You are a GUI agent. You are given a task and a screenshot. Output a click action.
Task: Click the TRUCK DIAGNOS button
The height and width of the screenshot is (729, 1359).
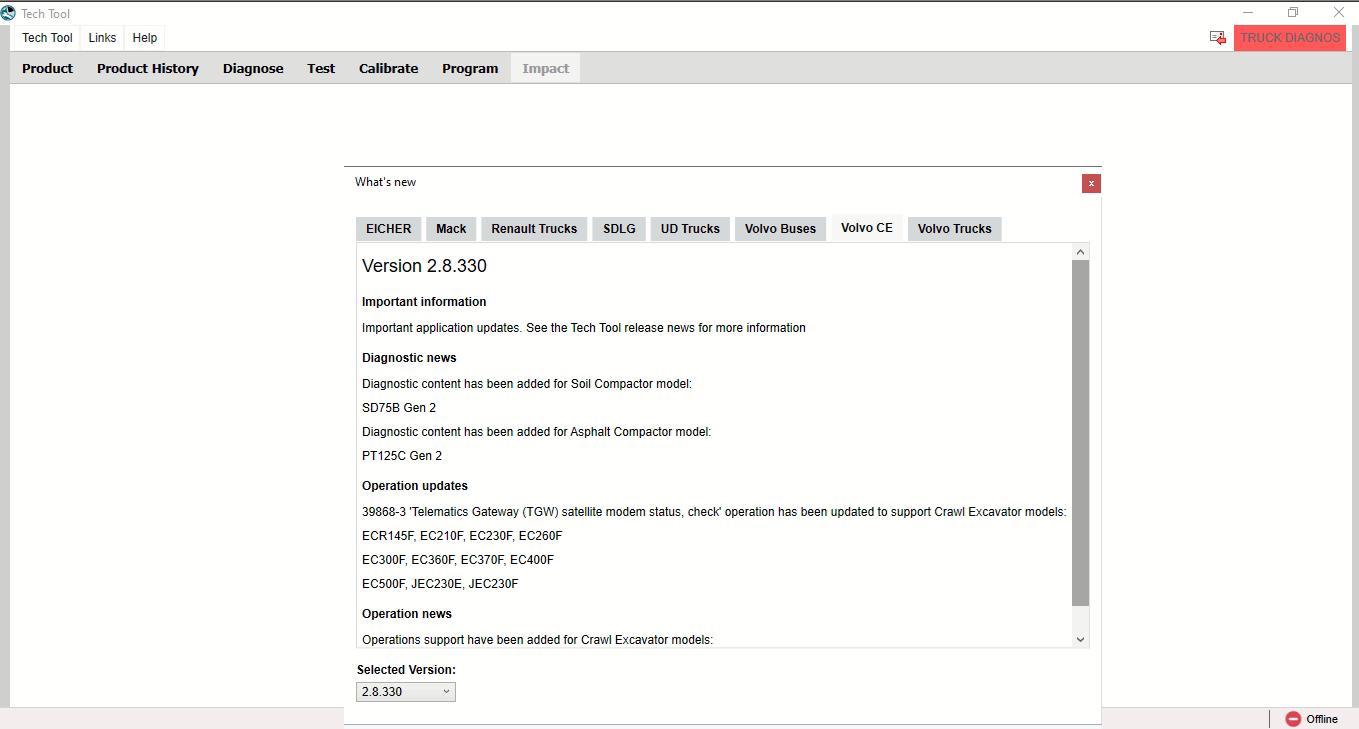(x=1290, y=38)
